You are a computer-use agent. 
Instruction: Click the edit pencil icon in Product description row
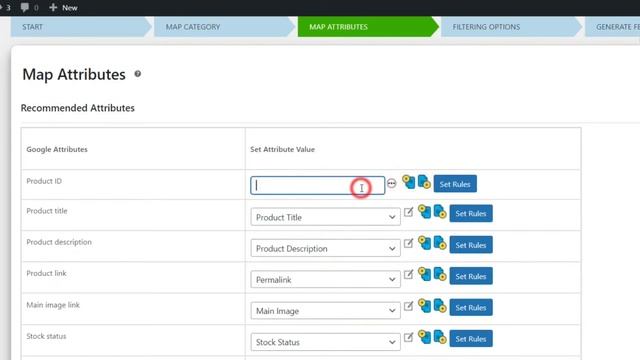409,243
